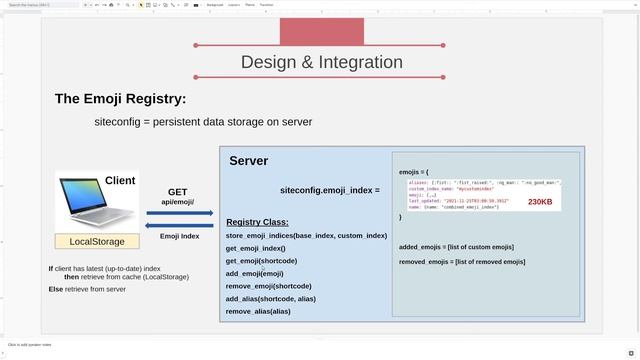Select the JSON code snippet image
This screenshot has height=360, width=640.
[x=484, y=195]
